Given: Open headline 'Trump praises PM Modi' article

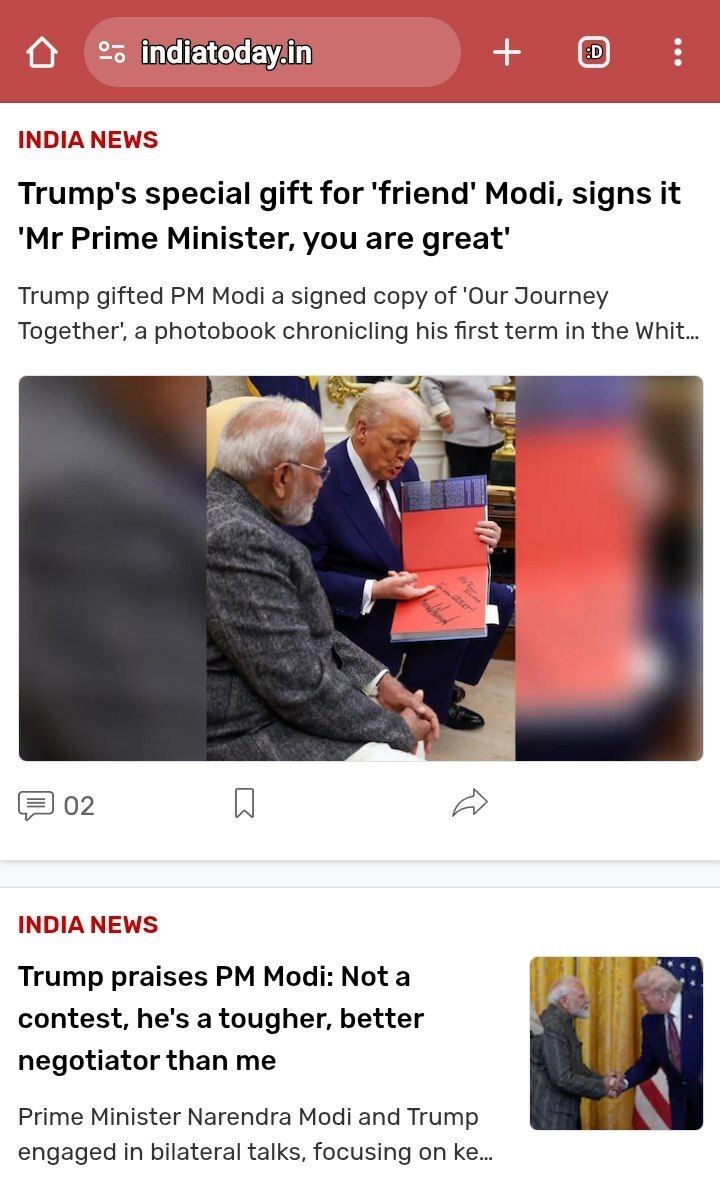Looking at the screenshot, I should tap(221, 1018).
